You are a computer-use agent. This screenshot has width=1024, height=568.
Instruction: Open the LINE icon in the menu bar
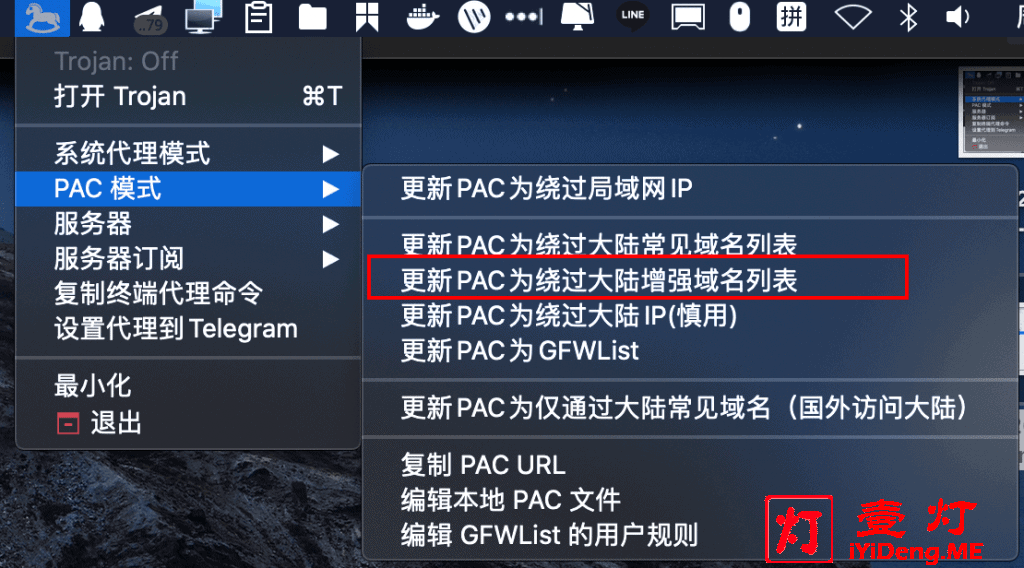point(632,16)
